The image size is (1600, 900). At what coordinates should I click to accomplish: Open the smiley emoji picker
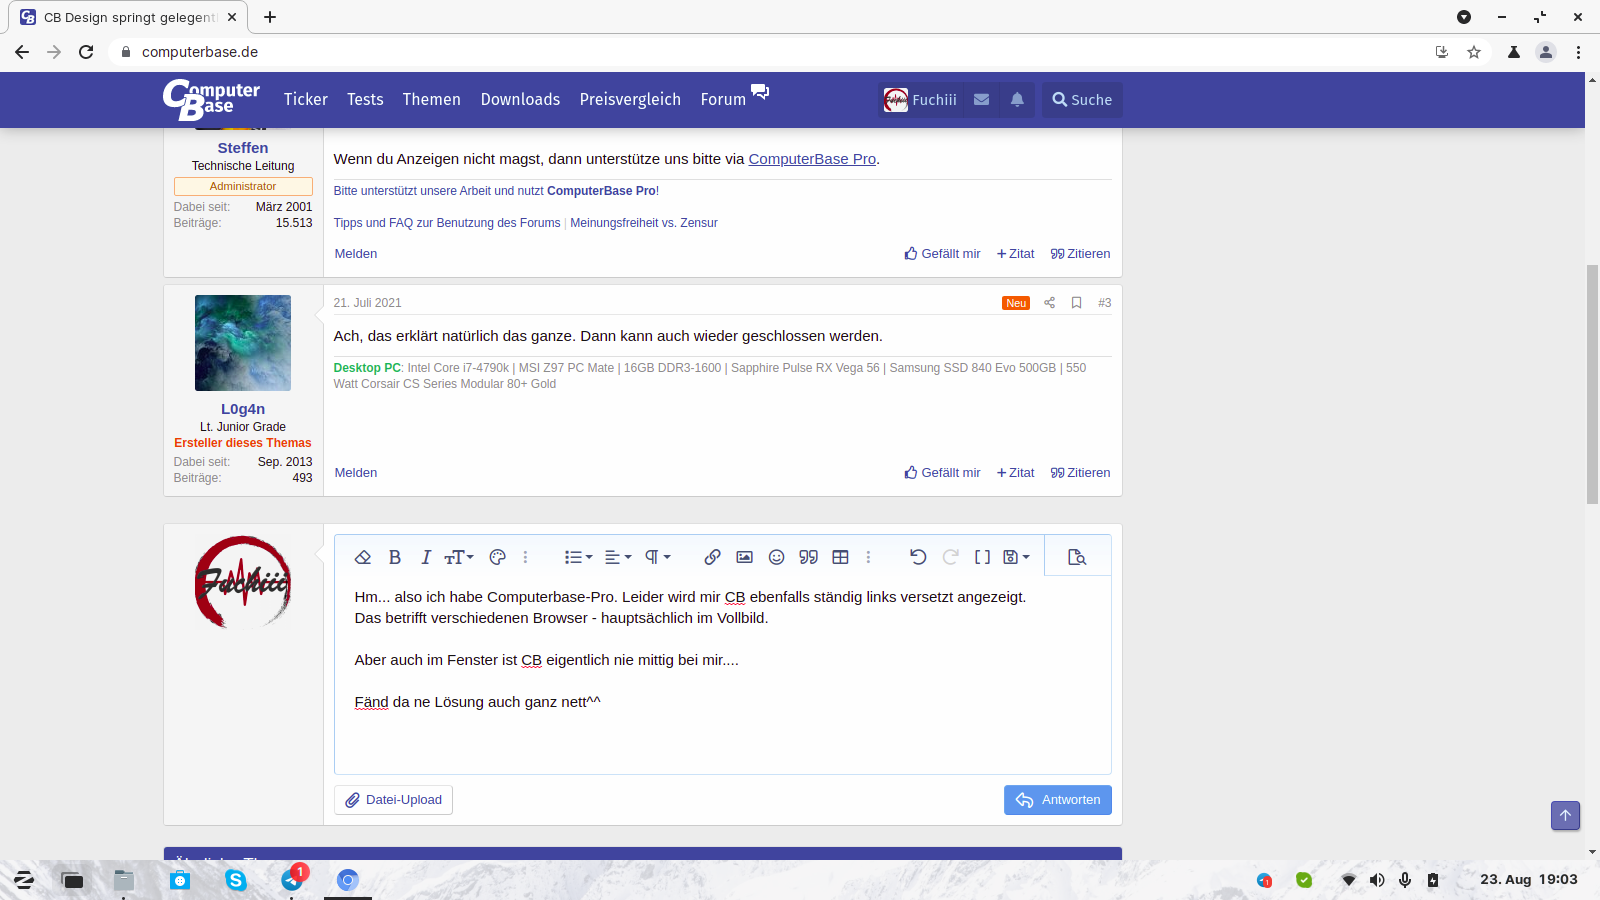coord(776,557)
